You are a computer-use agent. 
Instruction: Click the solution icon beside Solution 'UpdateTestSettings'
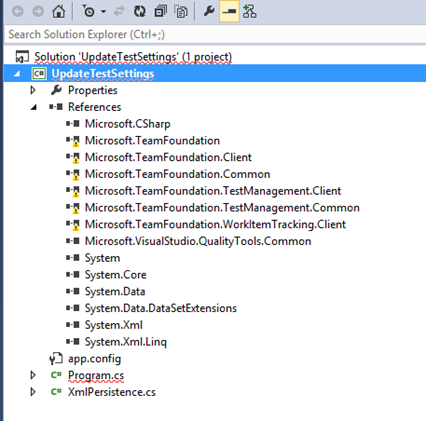[x=22, y=57]
